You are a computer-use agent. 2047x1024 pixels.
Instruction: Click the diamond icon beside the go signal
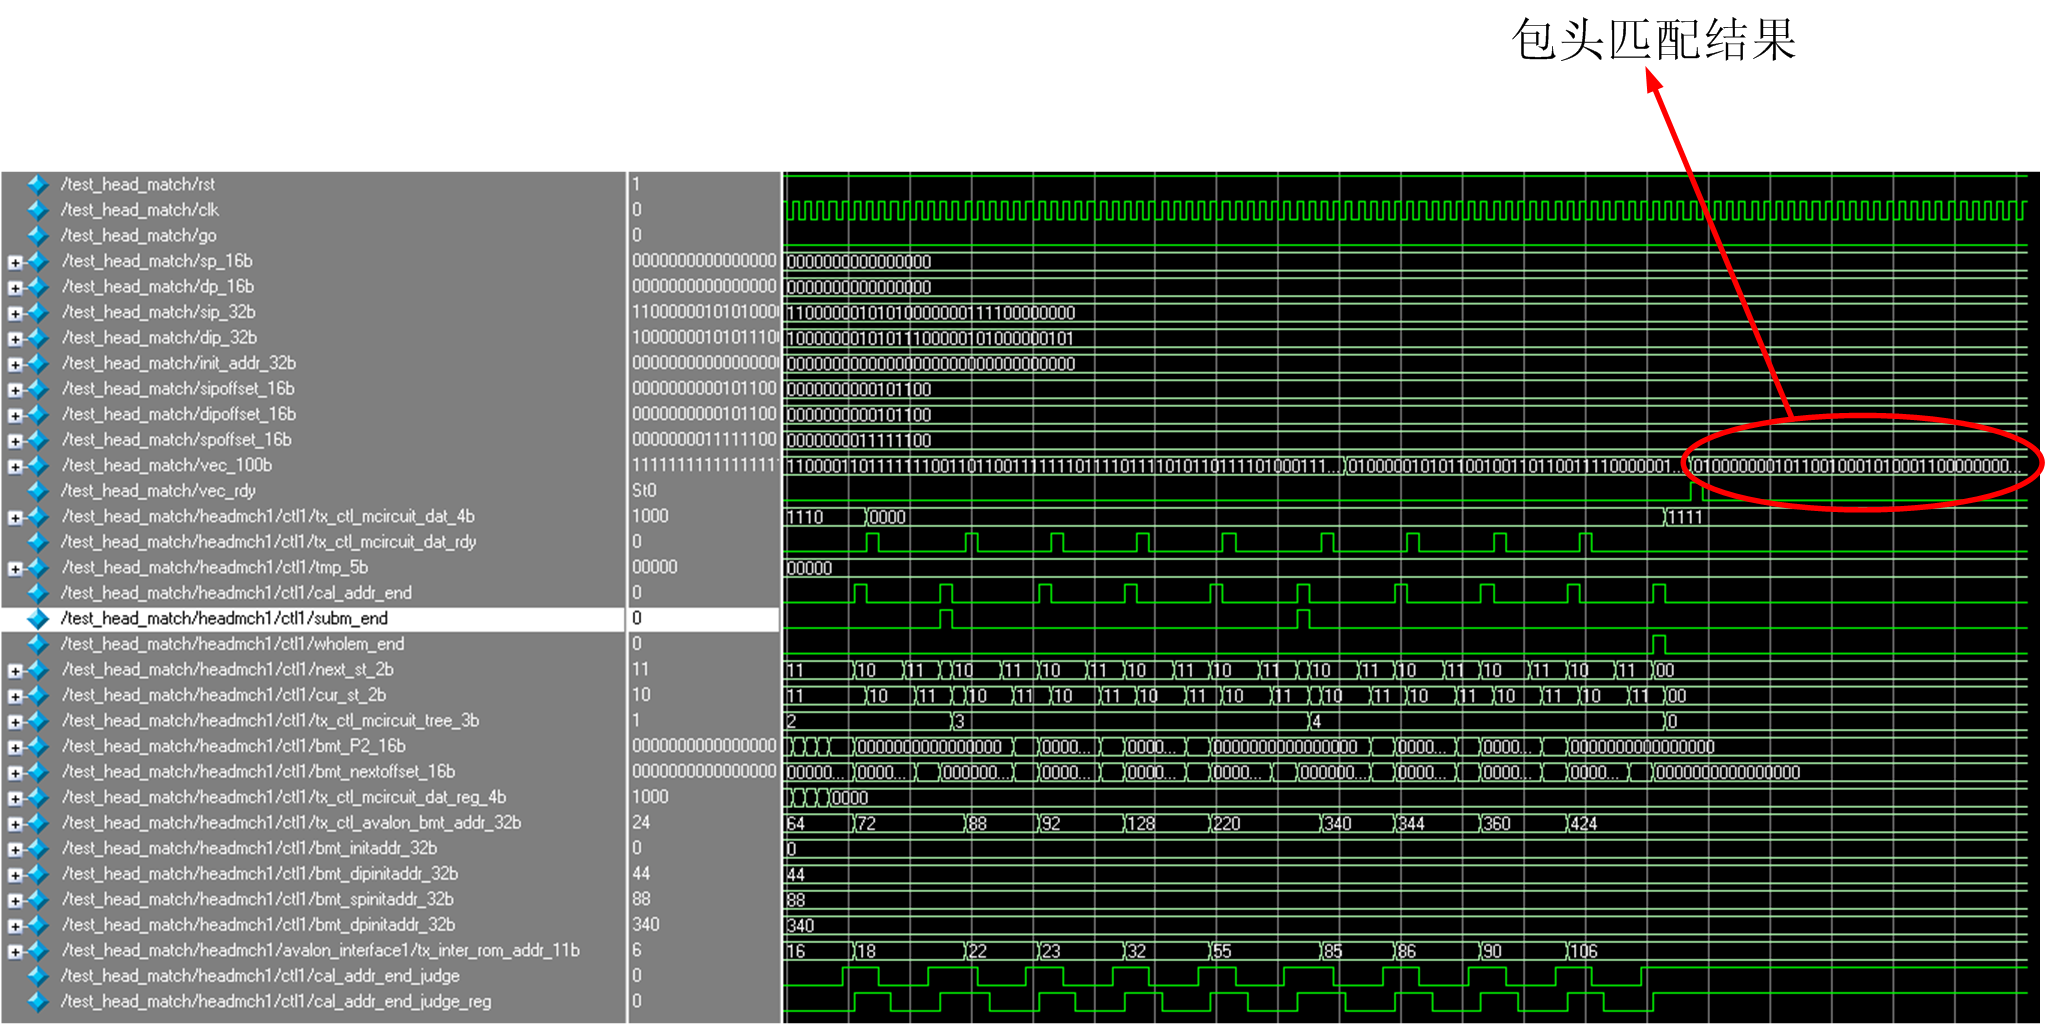(38, 236)
